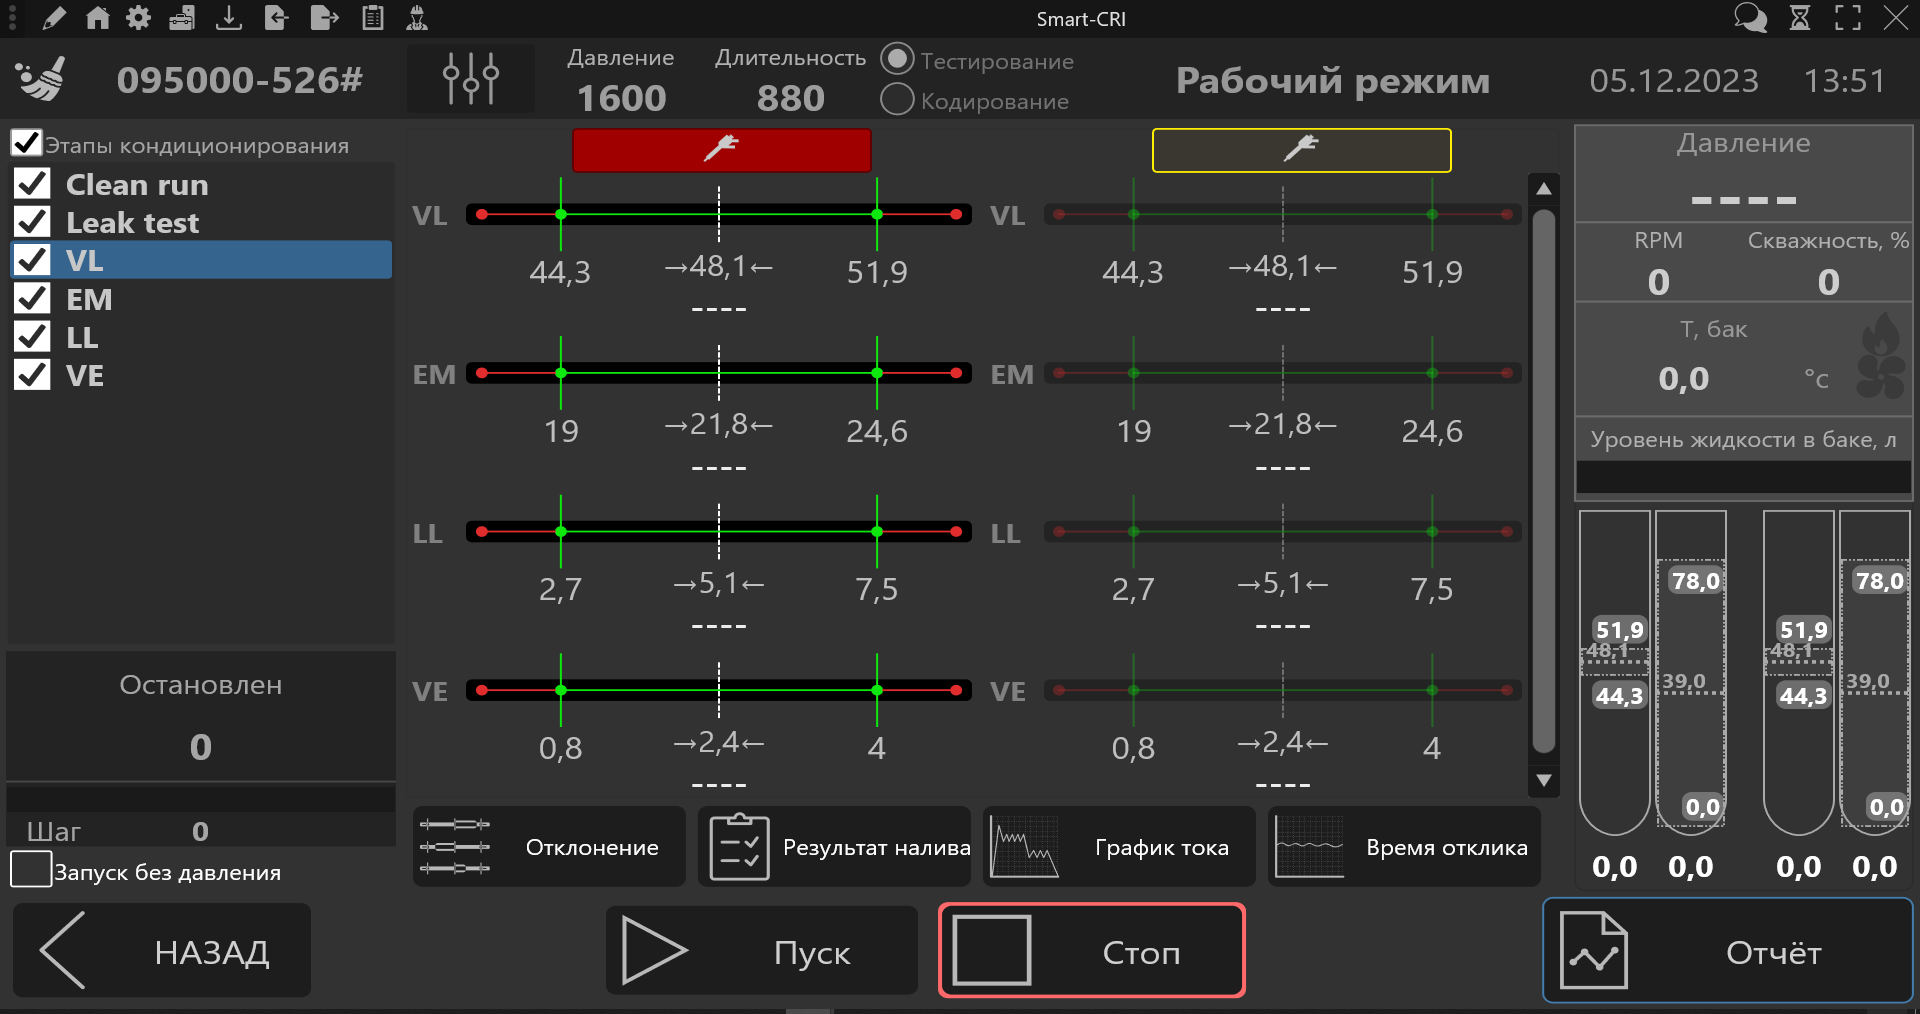This screenshot has width=1920, height=1014.
Task: Click the Давление value 1600
Action: tap(621, 98)
